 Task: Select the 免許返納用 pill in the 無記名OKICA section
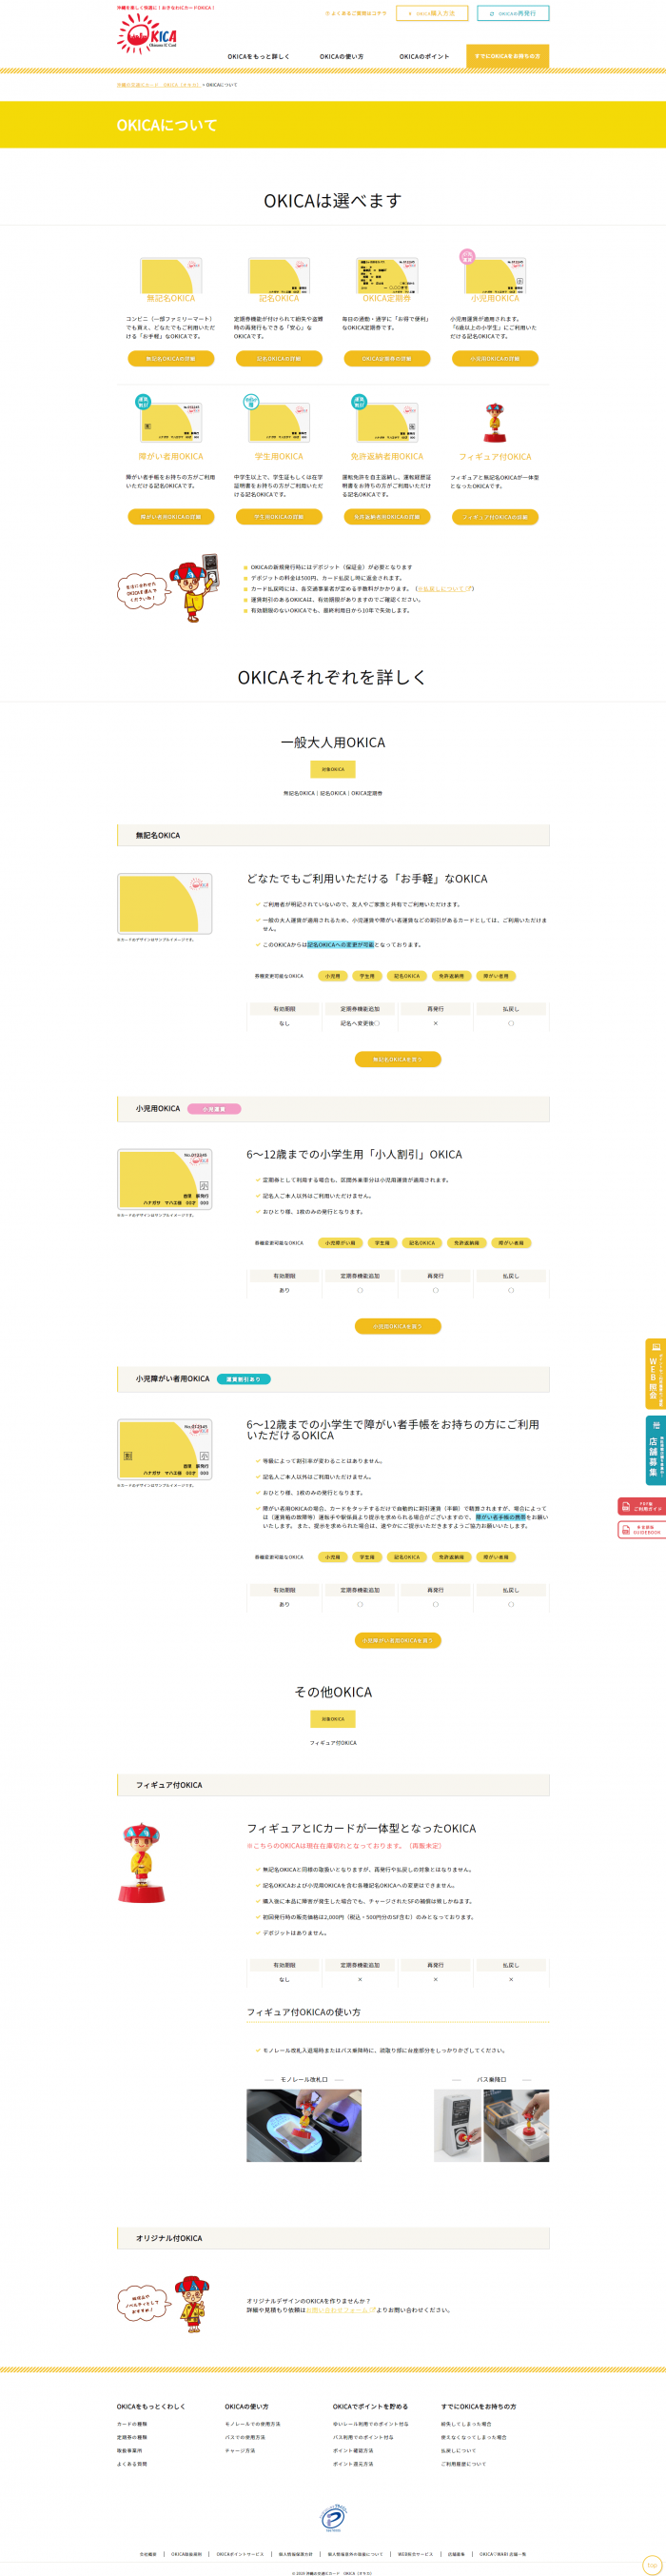pos(451,976)
